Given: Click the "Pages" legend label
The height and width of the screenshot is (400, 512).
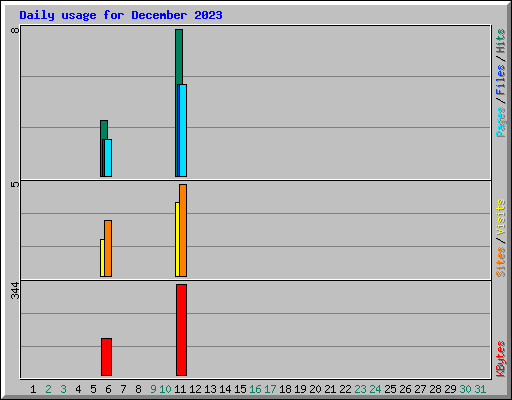Looking at the screenshot, I should click(x=500, y=122).
